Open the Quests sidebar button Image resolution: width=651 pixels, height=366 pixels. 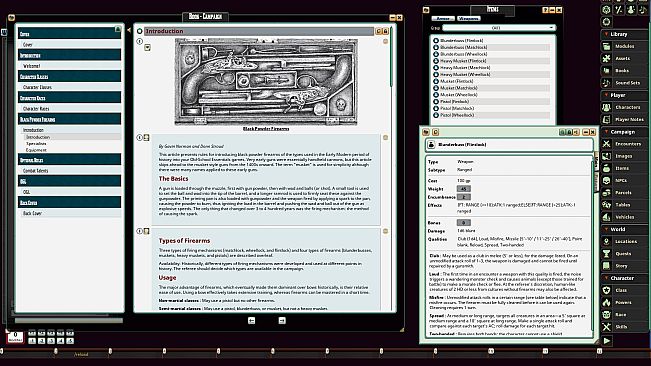pyautogui.click(x=624, y=254)
